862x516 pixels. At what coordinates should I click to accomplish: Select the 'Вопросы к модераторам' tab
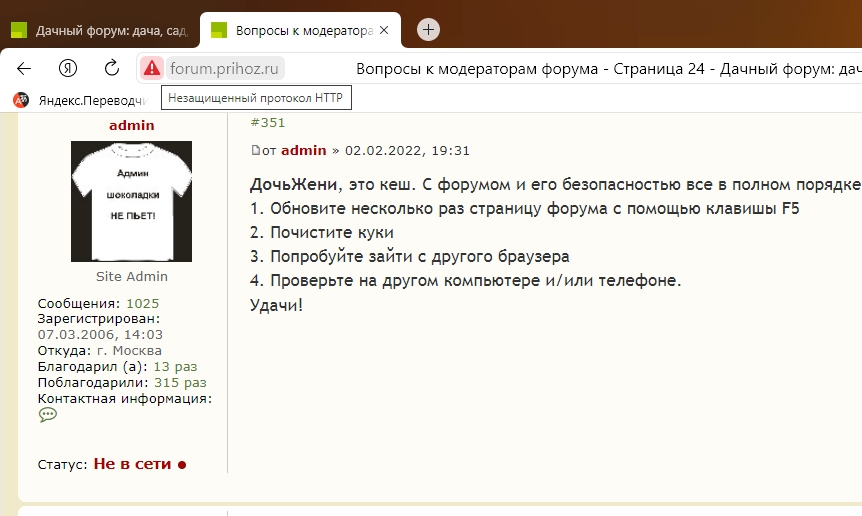pyautogui.click(x=290, y=30)
